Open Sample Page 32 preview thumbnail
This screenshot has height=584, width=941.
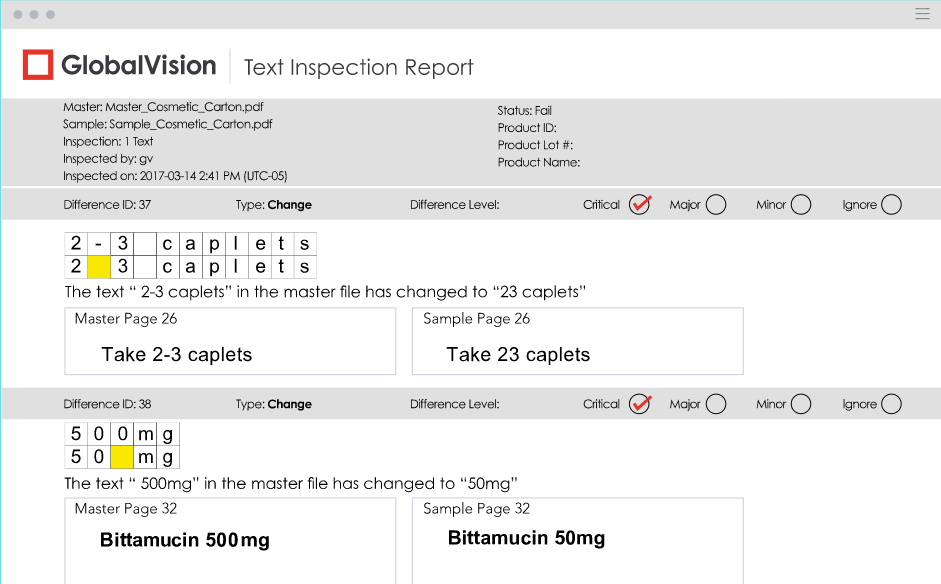[x=577, y=540]
